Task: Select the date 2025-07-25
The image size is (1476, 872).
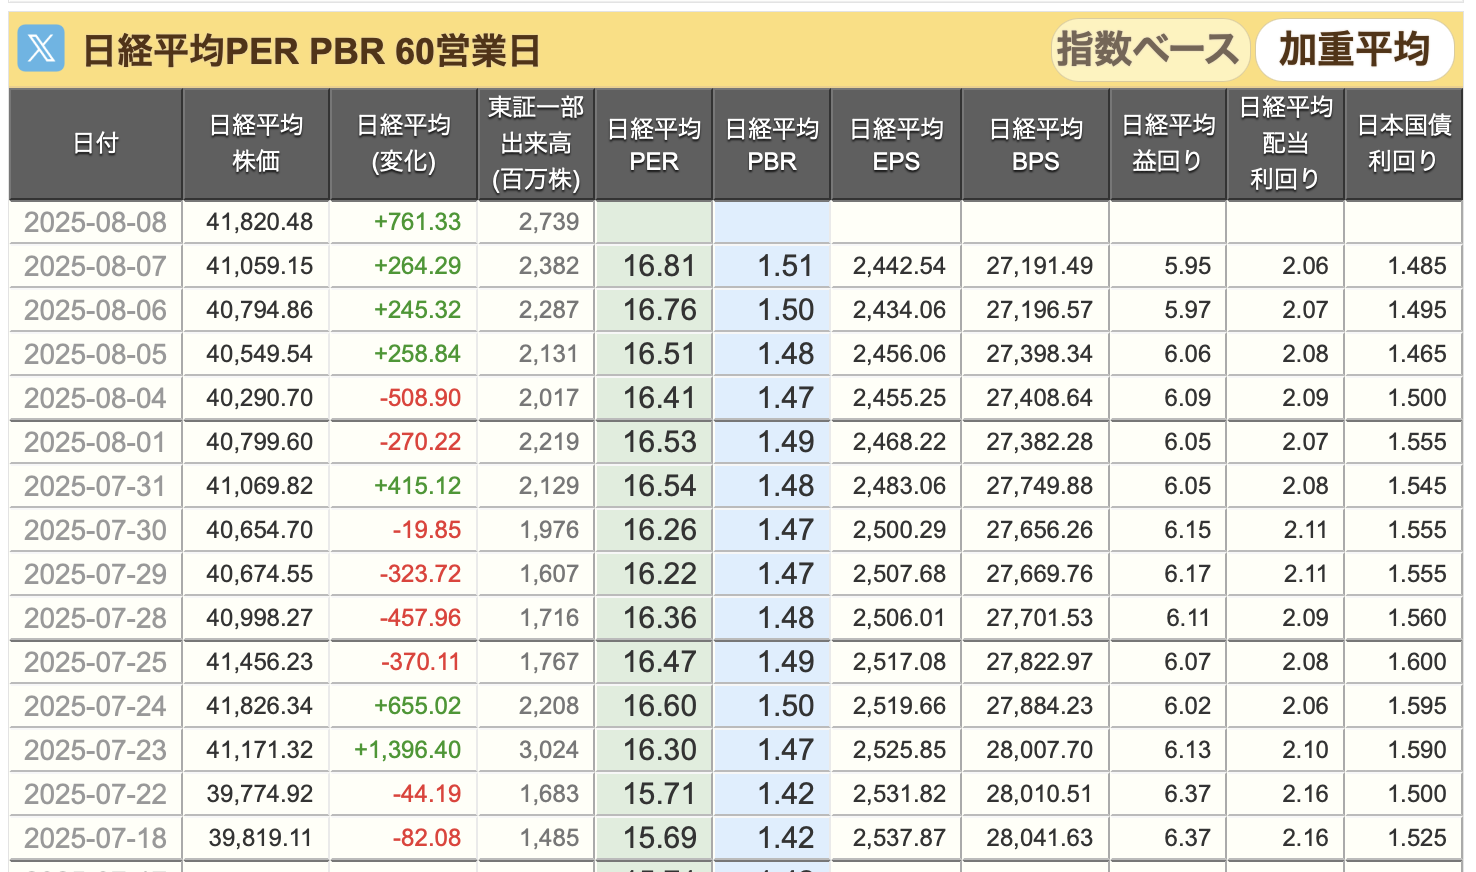Action: coord(96,662)
